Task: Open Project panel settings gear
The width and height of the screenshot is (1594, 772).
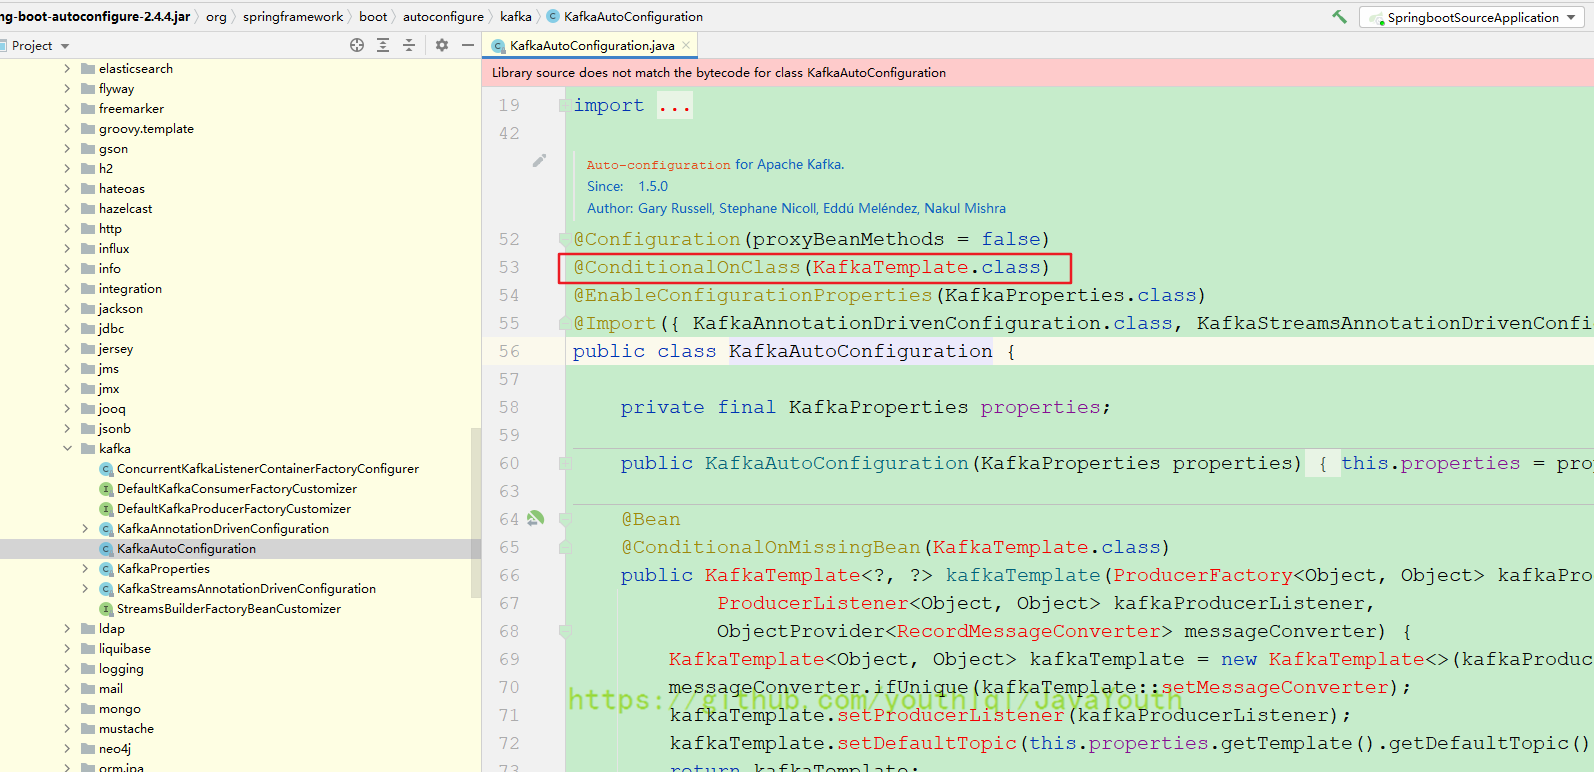Action: point(442,45)
